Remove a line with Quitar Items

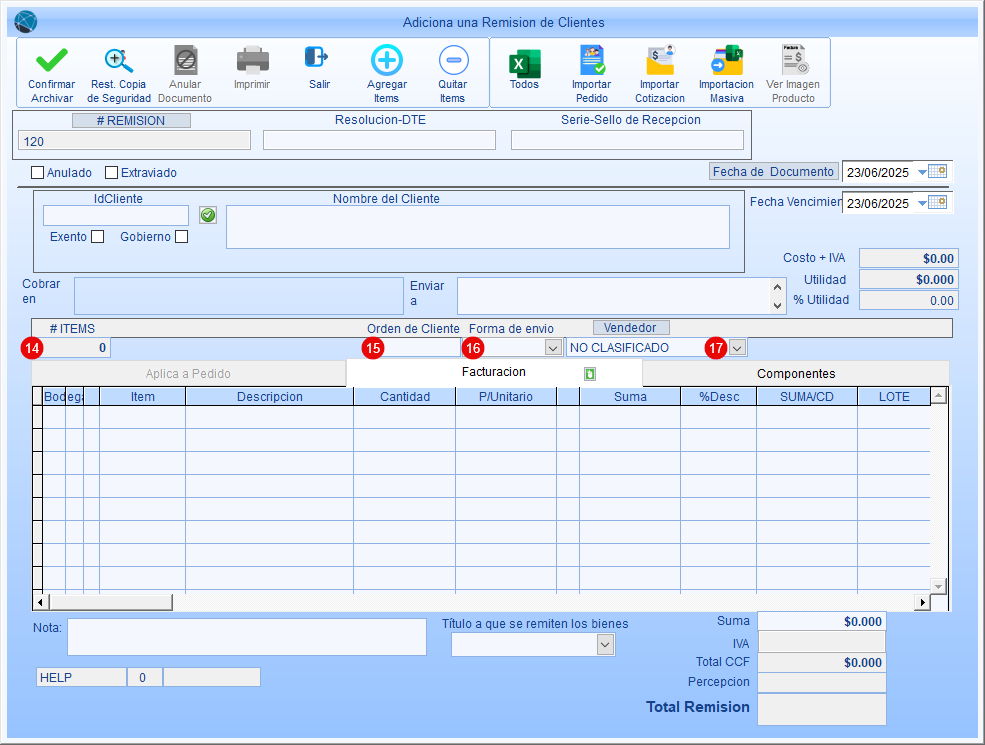pos(452,62)
